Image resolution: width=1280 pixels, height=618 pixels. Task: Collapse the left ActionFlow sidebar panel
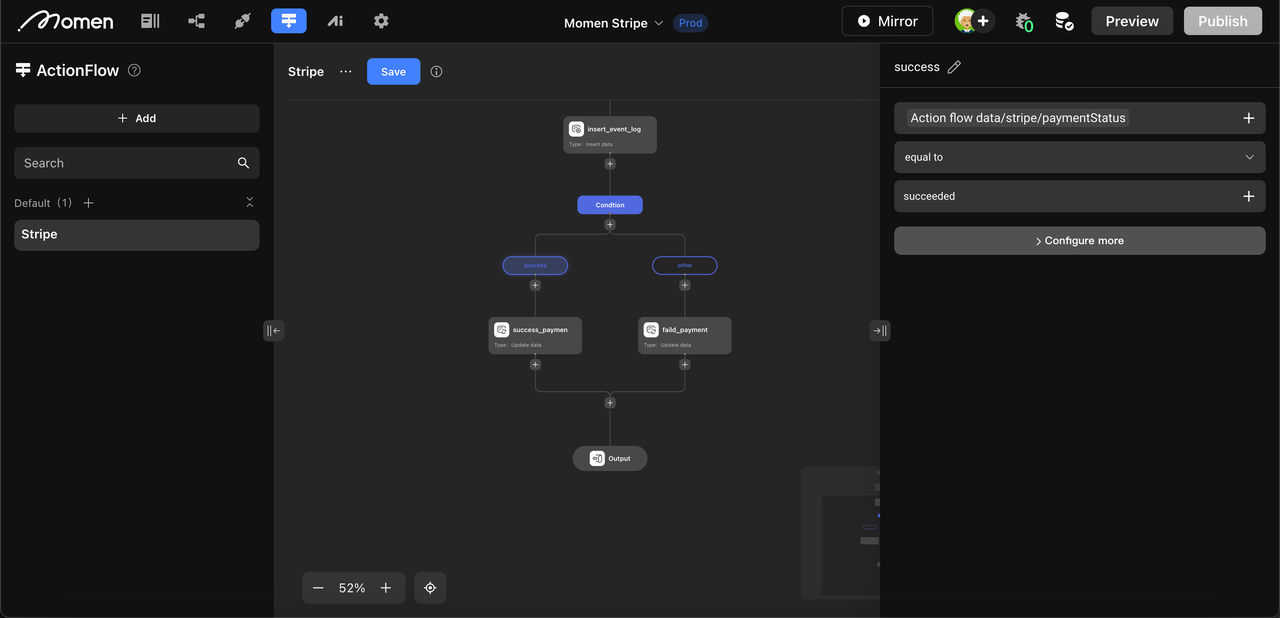273,330
